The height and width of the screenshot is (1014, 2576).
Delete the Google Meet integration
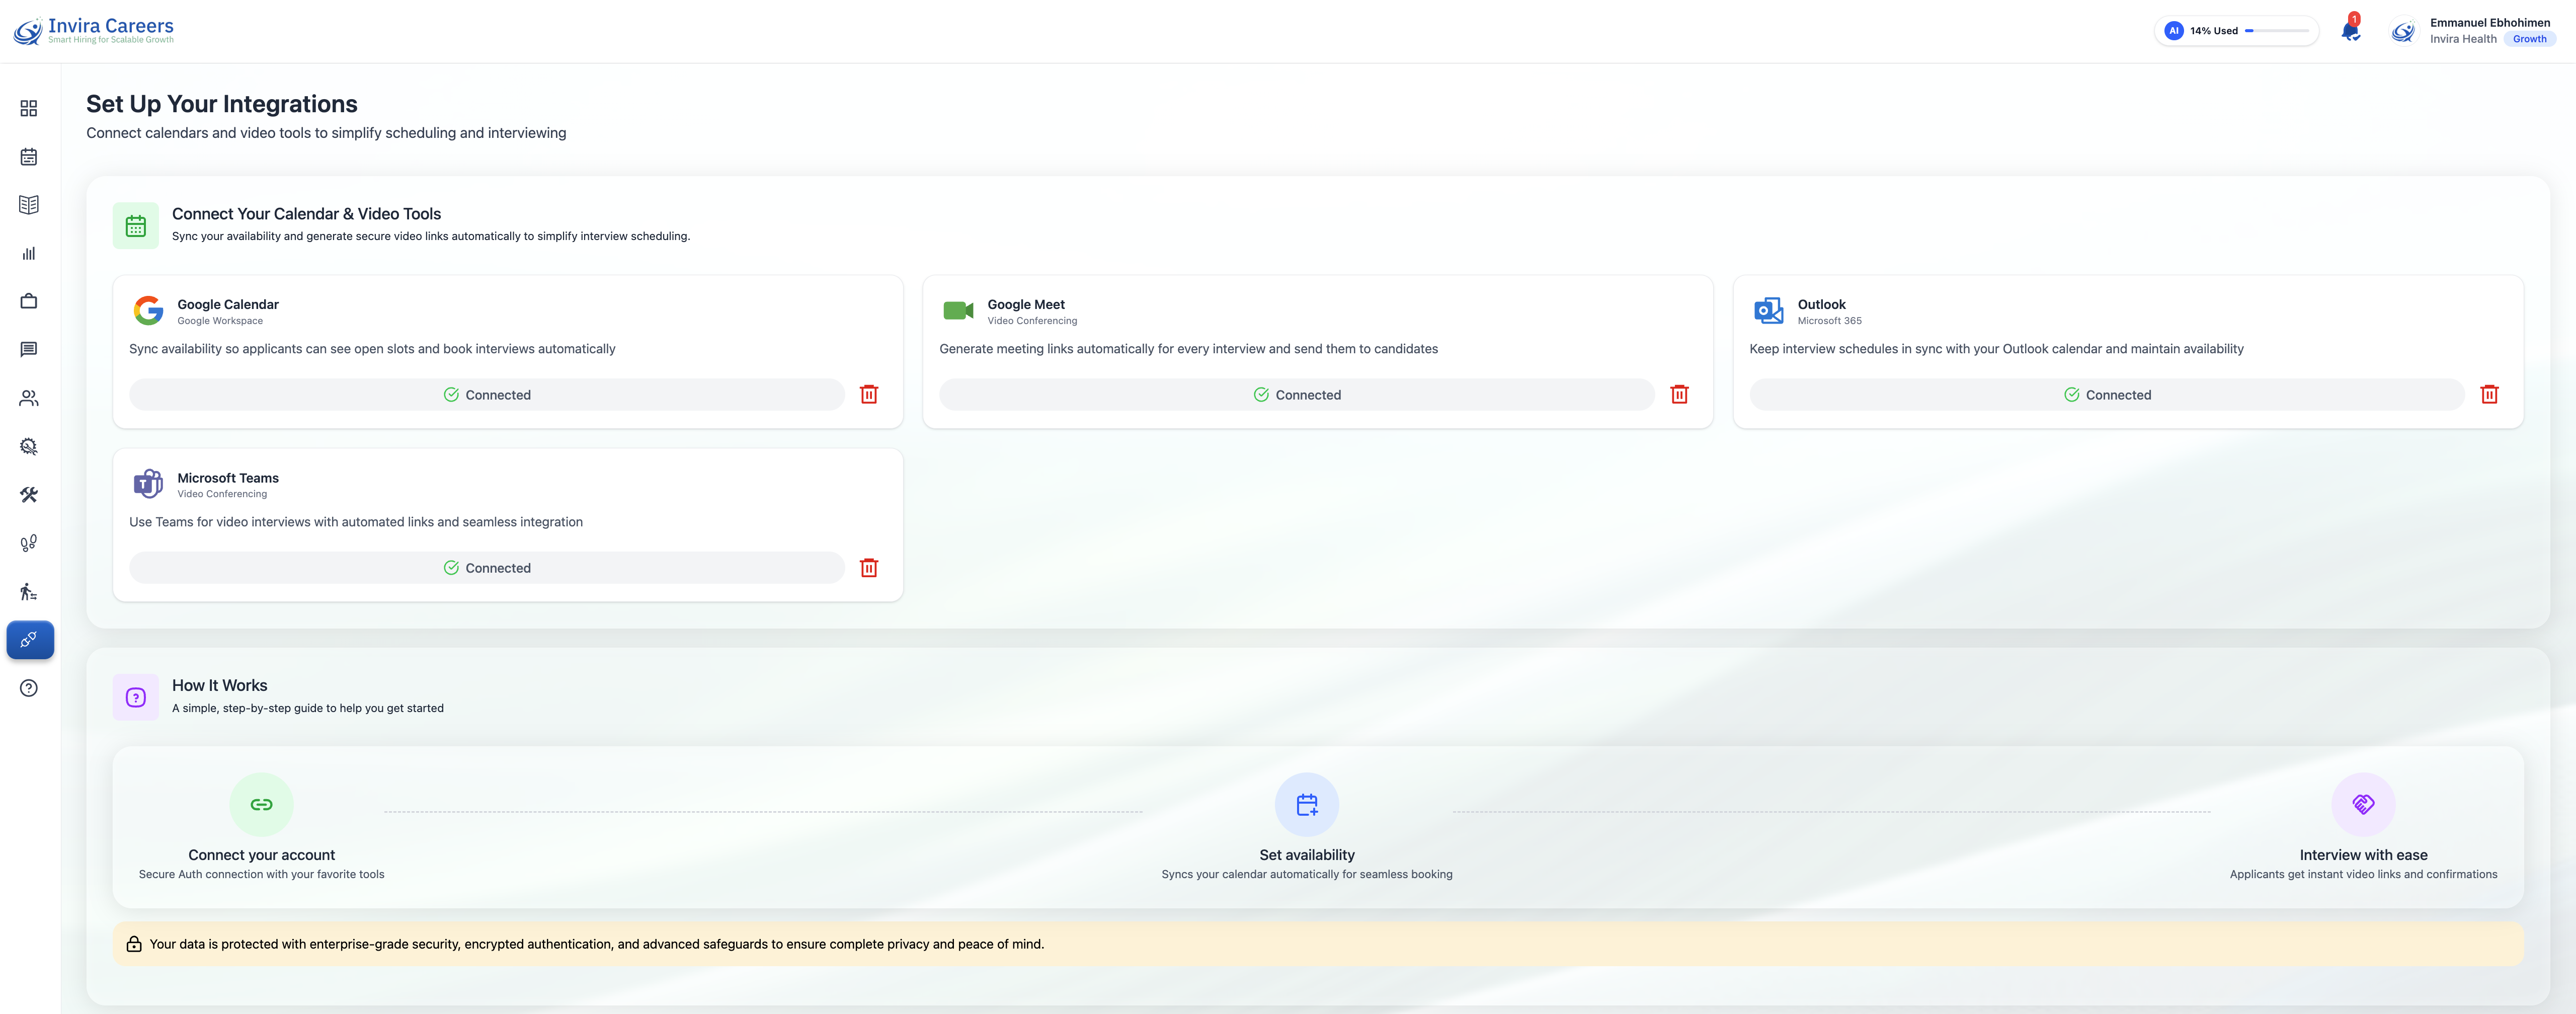pos(1679,395)
